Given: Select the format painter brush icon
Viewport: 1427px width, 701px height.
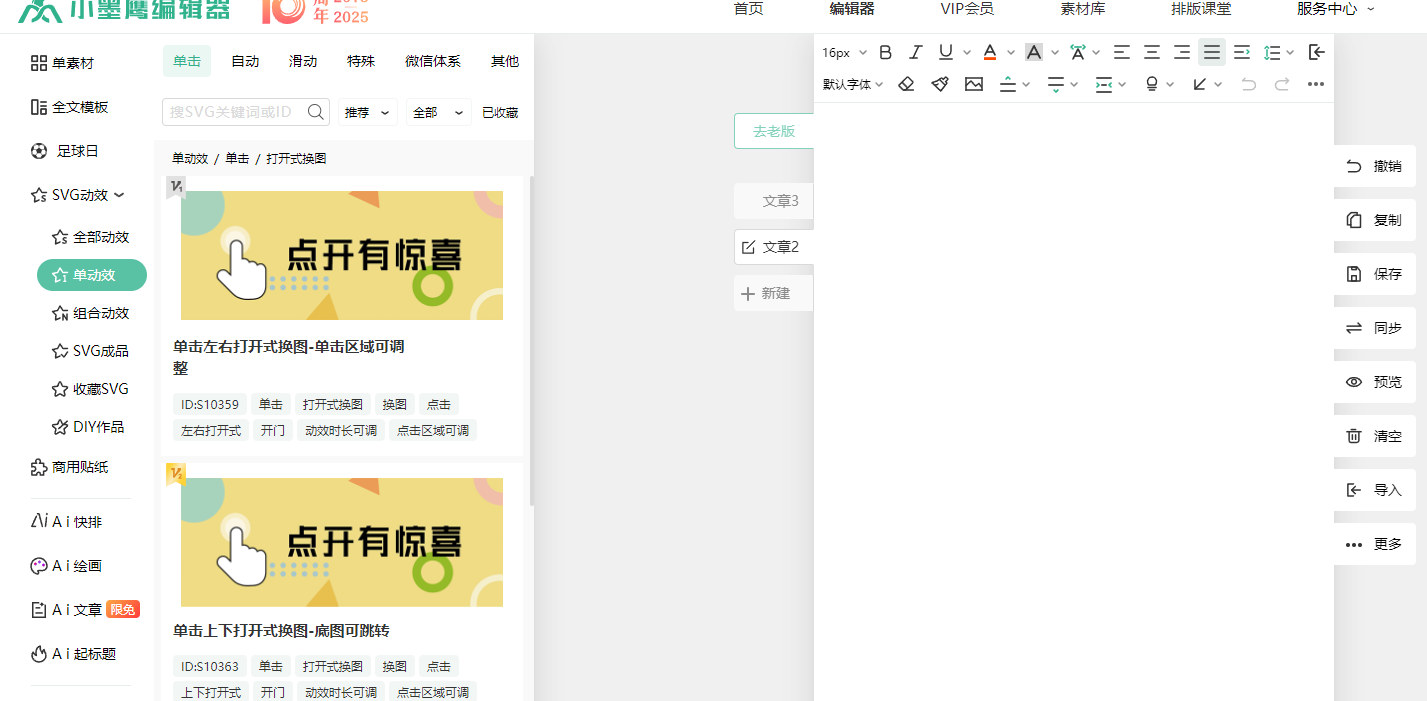Looking at the screenshot, I should click(x=940, y=84).
